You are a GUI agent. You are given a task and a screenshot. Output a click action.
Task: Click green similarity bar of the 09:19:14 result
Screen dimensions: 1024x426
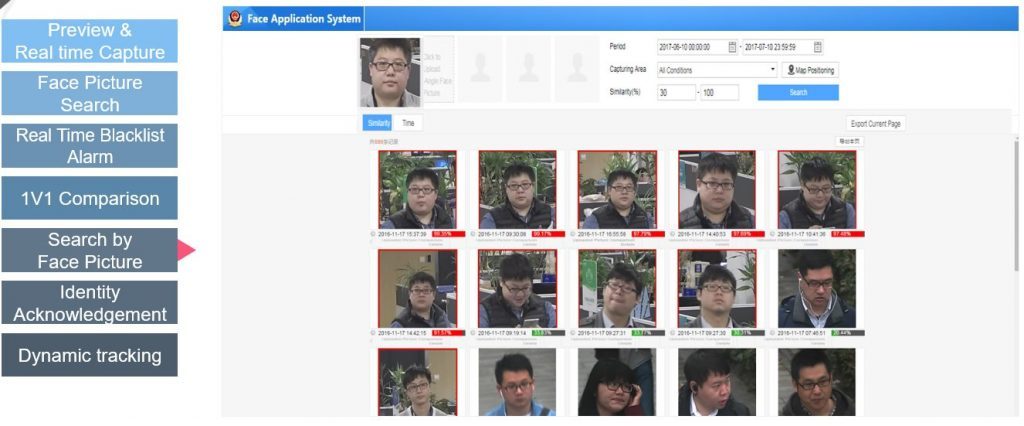[549, 333]
